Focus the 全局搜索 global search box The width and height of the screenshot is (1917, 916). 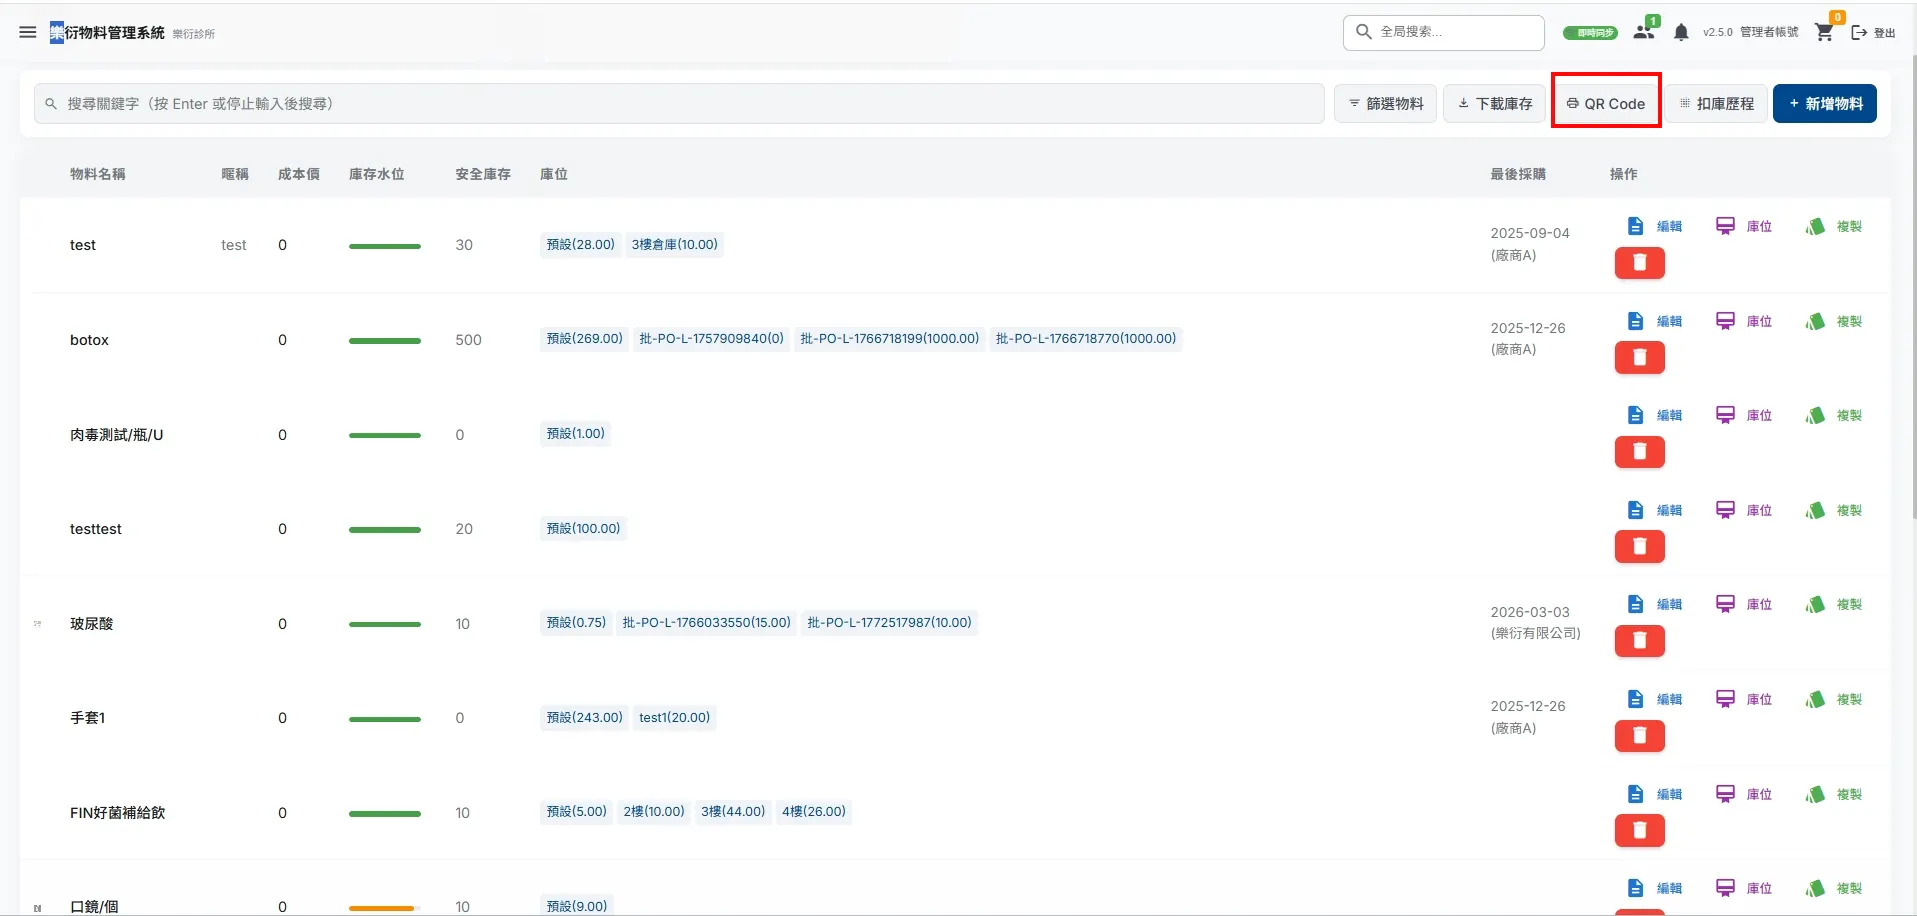click(x=1444, y=32)
